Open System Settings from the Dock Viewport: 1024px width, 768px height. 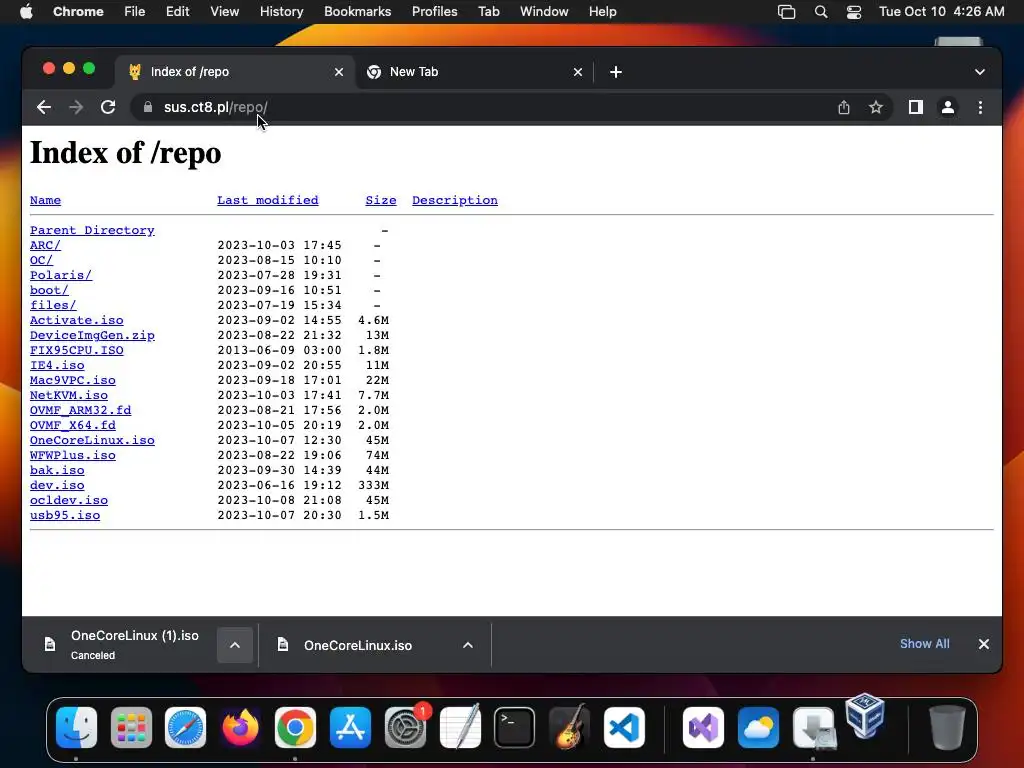405,728
